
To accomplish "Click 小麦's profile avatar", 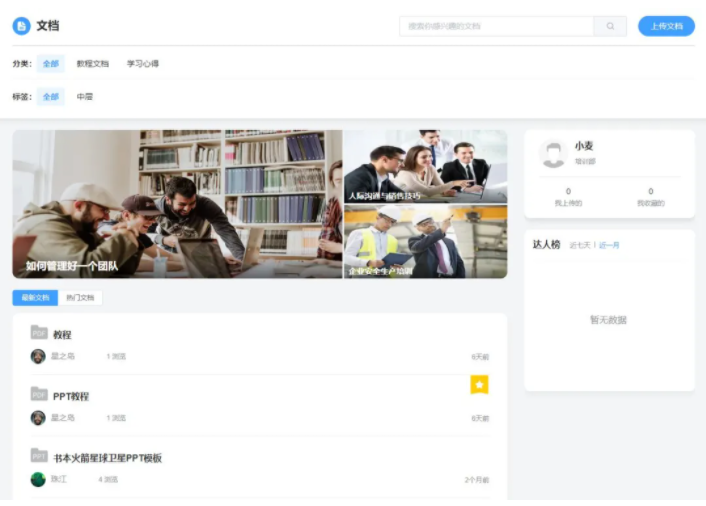I will tap(553, 153).
